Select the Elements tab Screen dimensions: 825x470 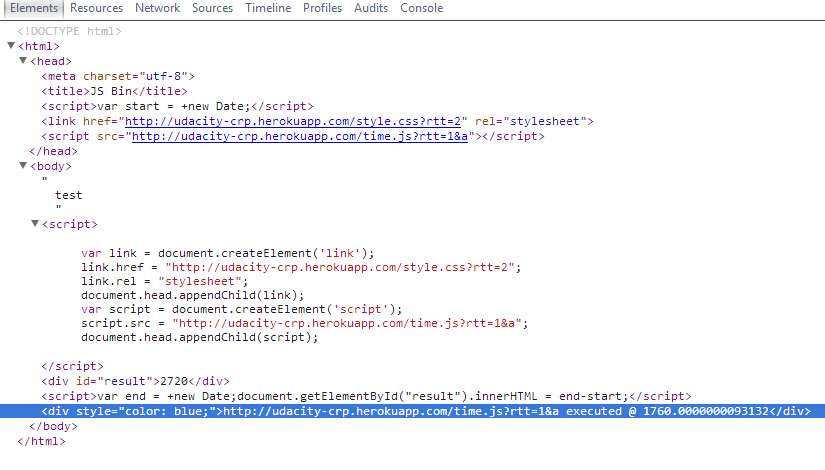click(34, 8)
